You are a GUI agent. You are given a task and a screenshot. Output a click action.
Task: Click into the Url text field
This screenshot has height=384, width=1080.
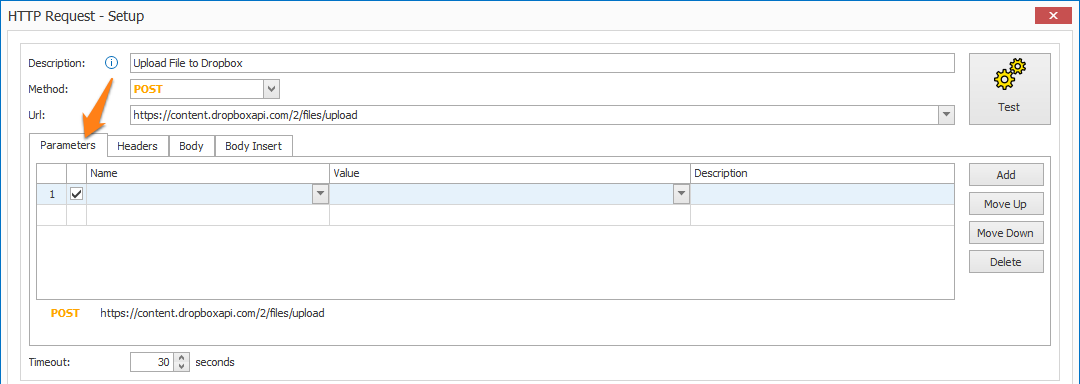pyautogui.click(x=534, y=115)
